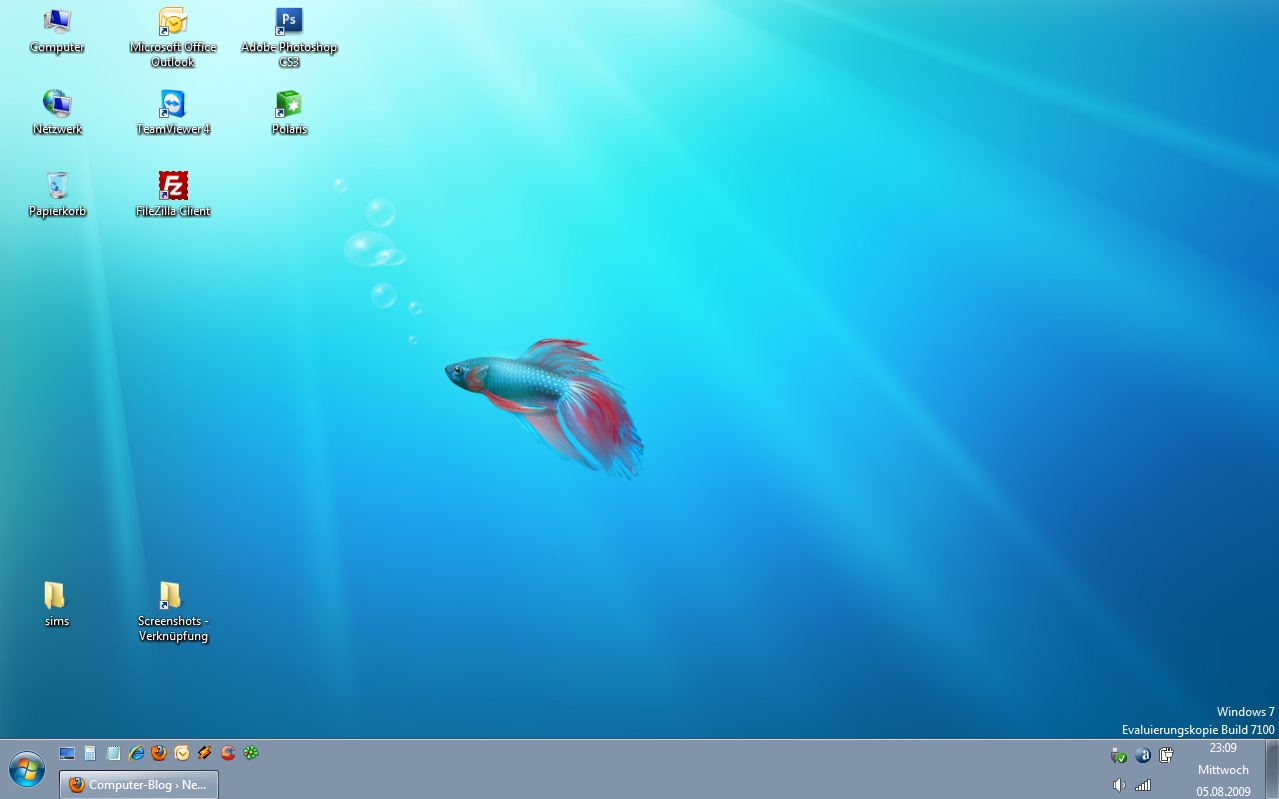Launch Internet Explorer from Quick Launch

136,753
